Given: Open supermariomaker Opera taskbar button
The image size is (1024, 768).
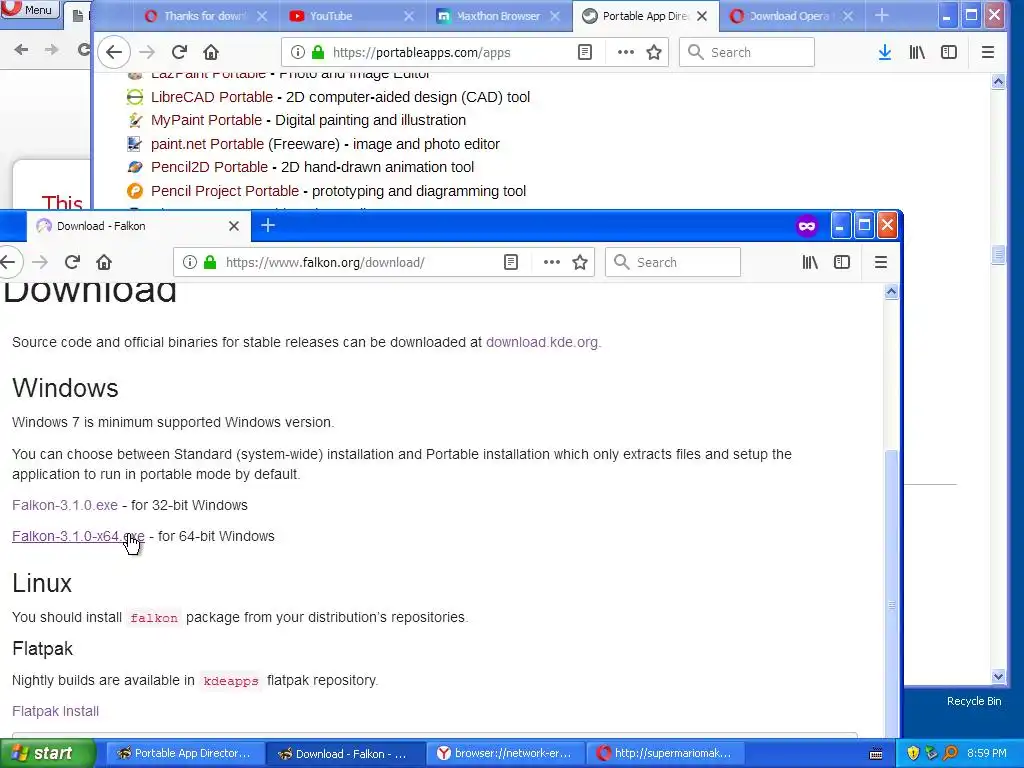Looking at the screenshot, I should click(665, 754).
